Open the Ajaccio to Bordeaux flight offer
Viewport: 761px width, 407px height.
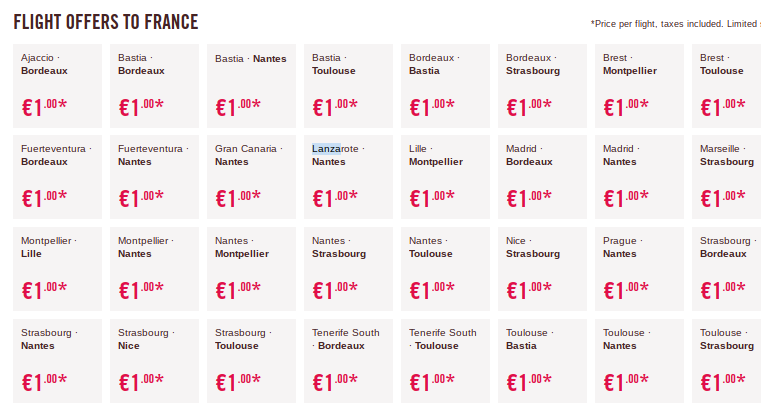(x=57, y=85)
